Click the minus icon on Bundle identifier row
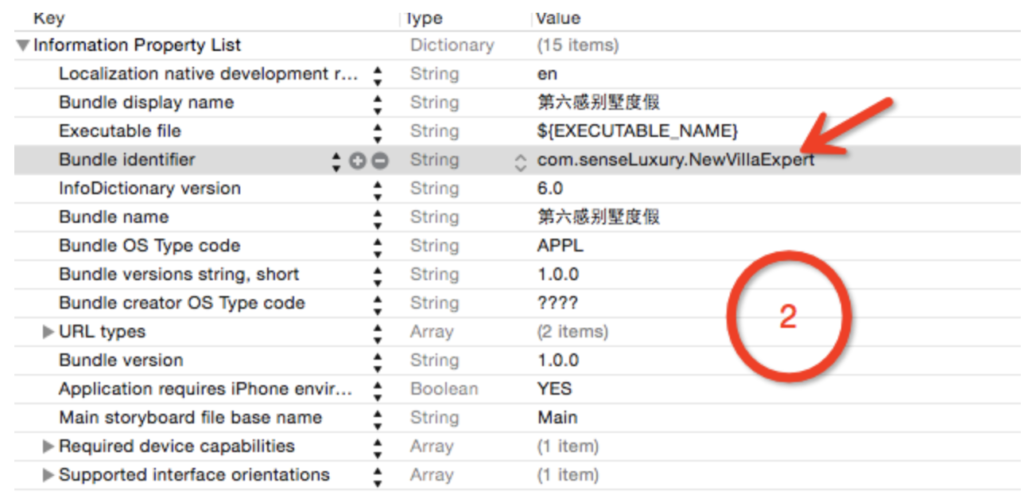 click(x=379, y=161)
